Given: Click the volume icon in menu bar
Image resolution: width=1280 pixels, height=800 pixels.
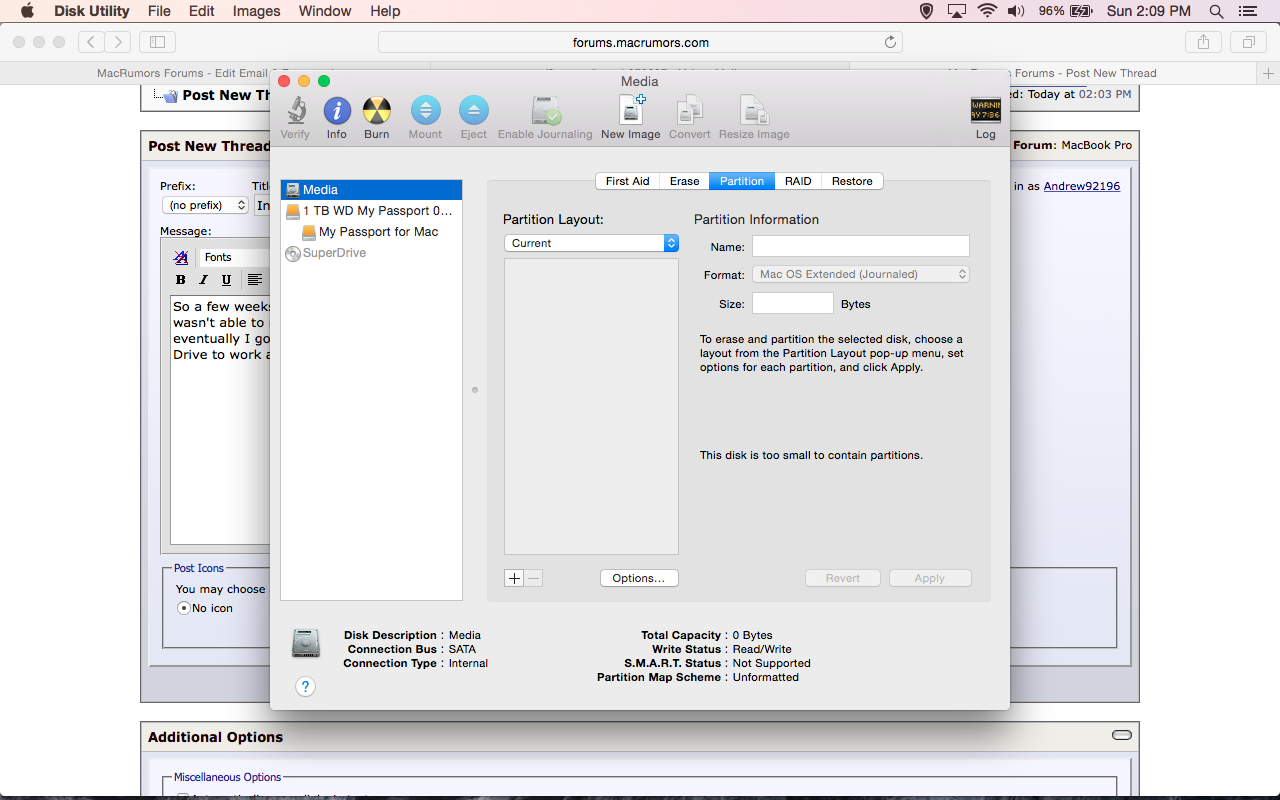Looking at the screenshot, I should coord(1016,11).
